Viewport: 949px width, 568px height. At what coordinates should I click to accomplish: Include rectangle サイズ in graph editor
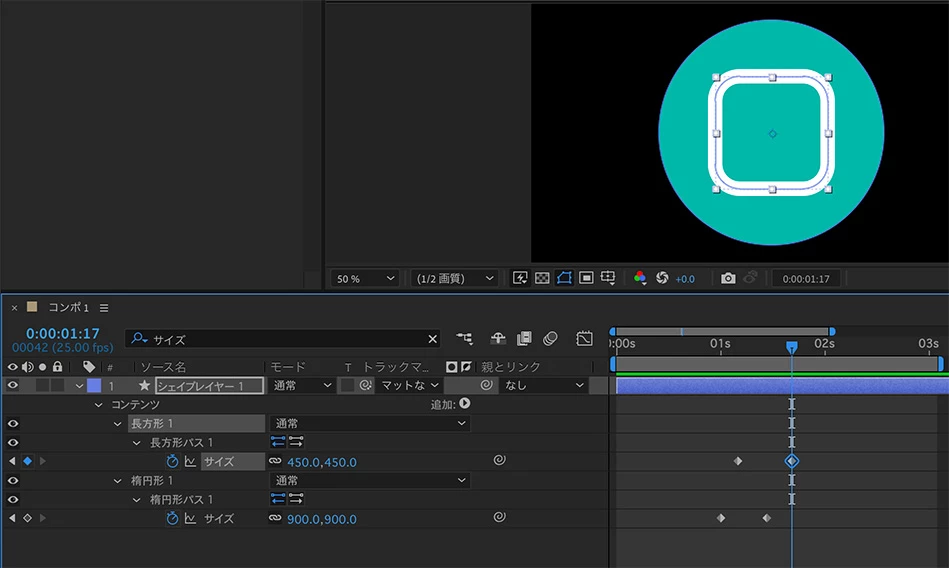coord(190,461)
